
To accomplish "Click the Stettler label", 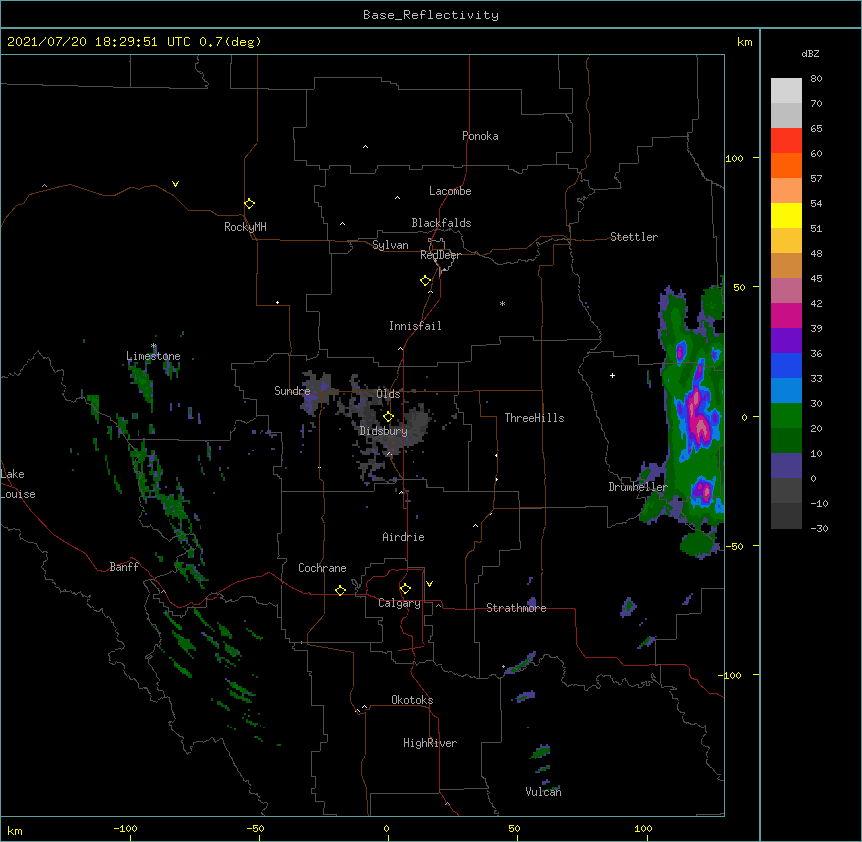I will coord(634,237).
